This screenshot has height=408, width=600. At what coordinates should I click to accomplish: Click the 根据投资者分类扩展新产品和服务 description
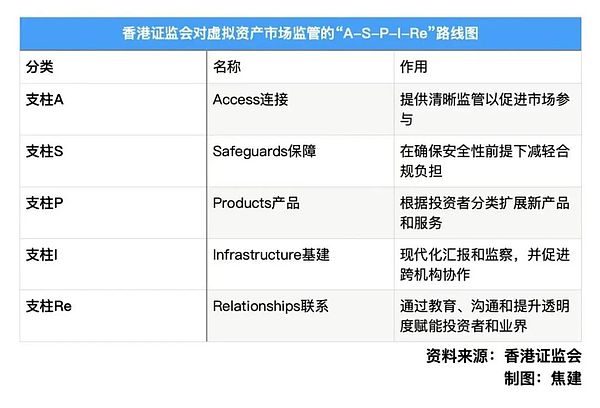[x=484, y=214]
